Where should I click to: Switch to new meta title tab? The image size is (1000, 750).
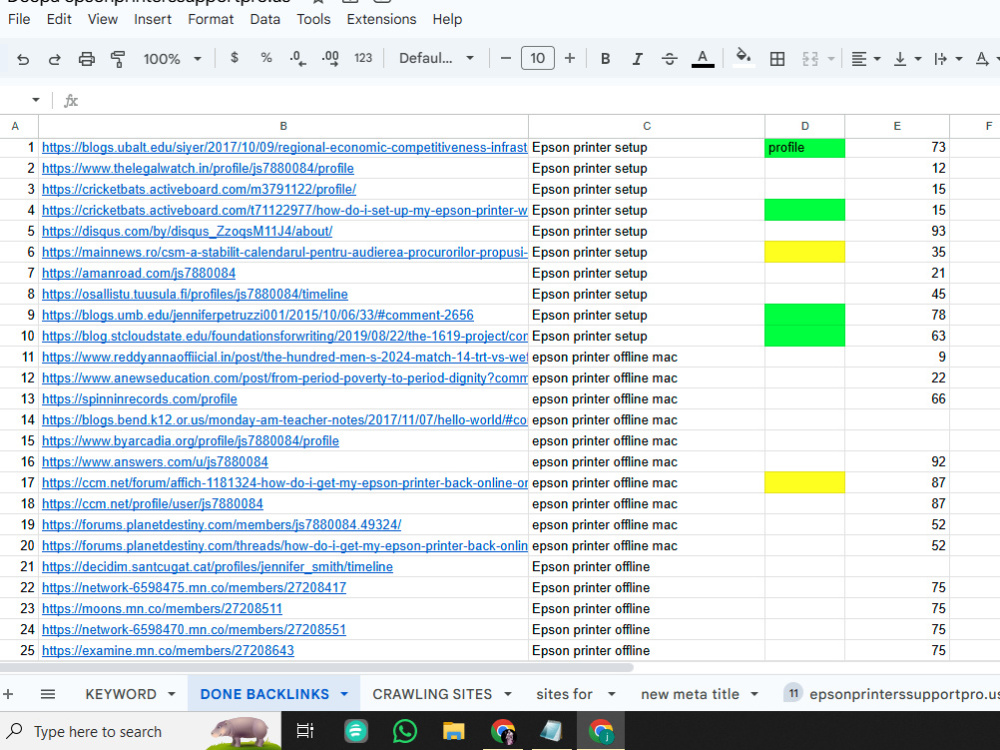[x=689, y=694]
